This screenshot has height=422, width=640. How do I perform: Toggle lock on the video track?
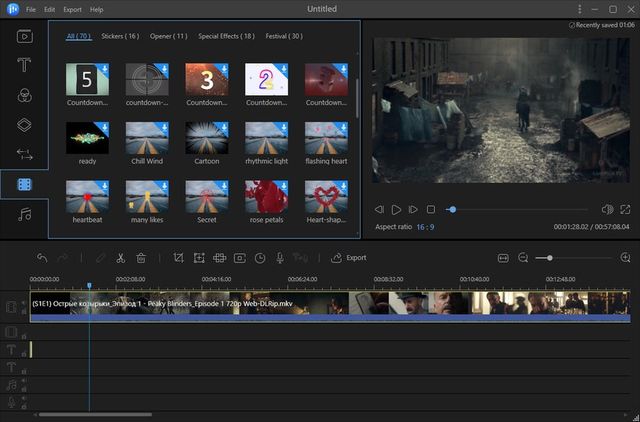pos(24,313)
